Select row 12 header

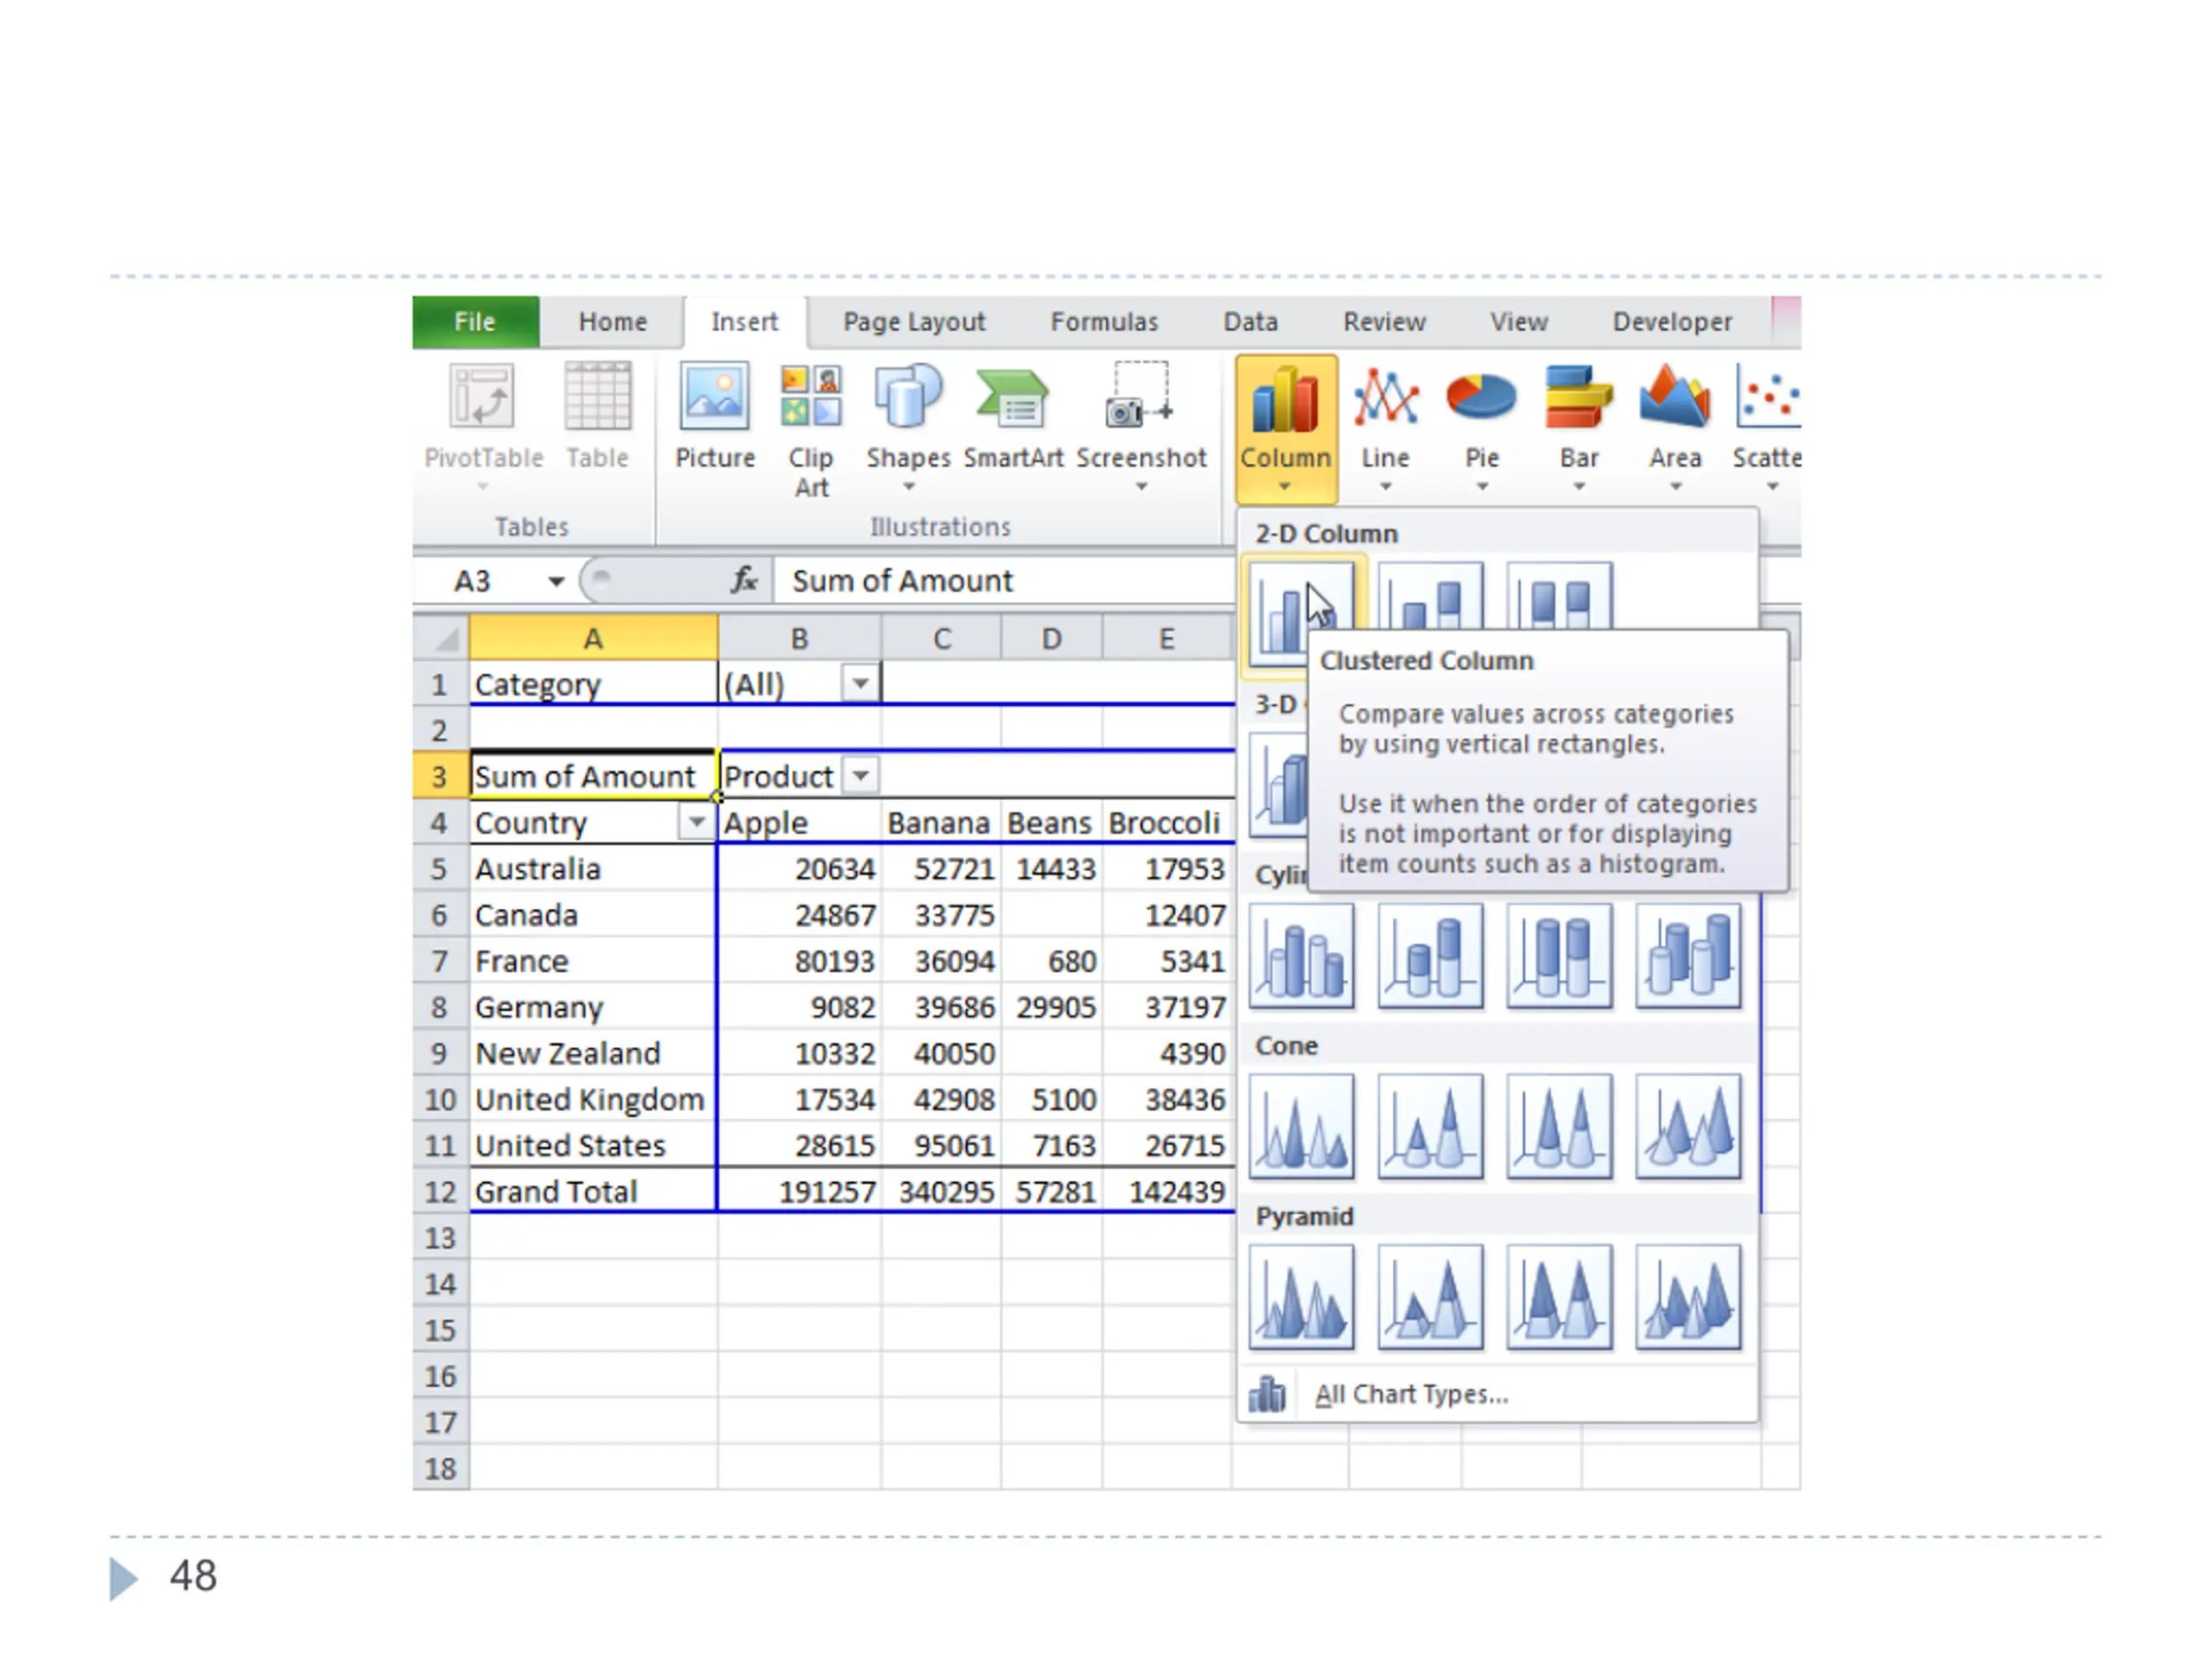(x=440, y=1191)
